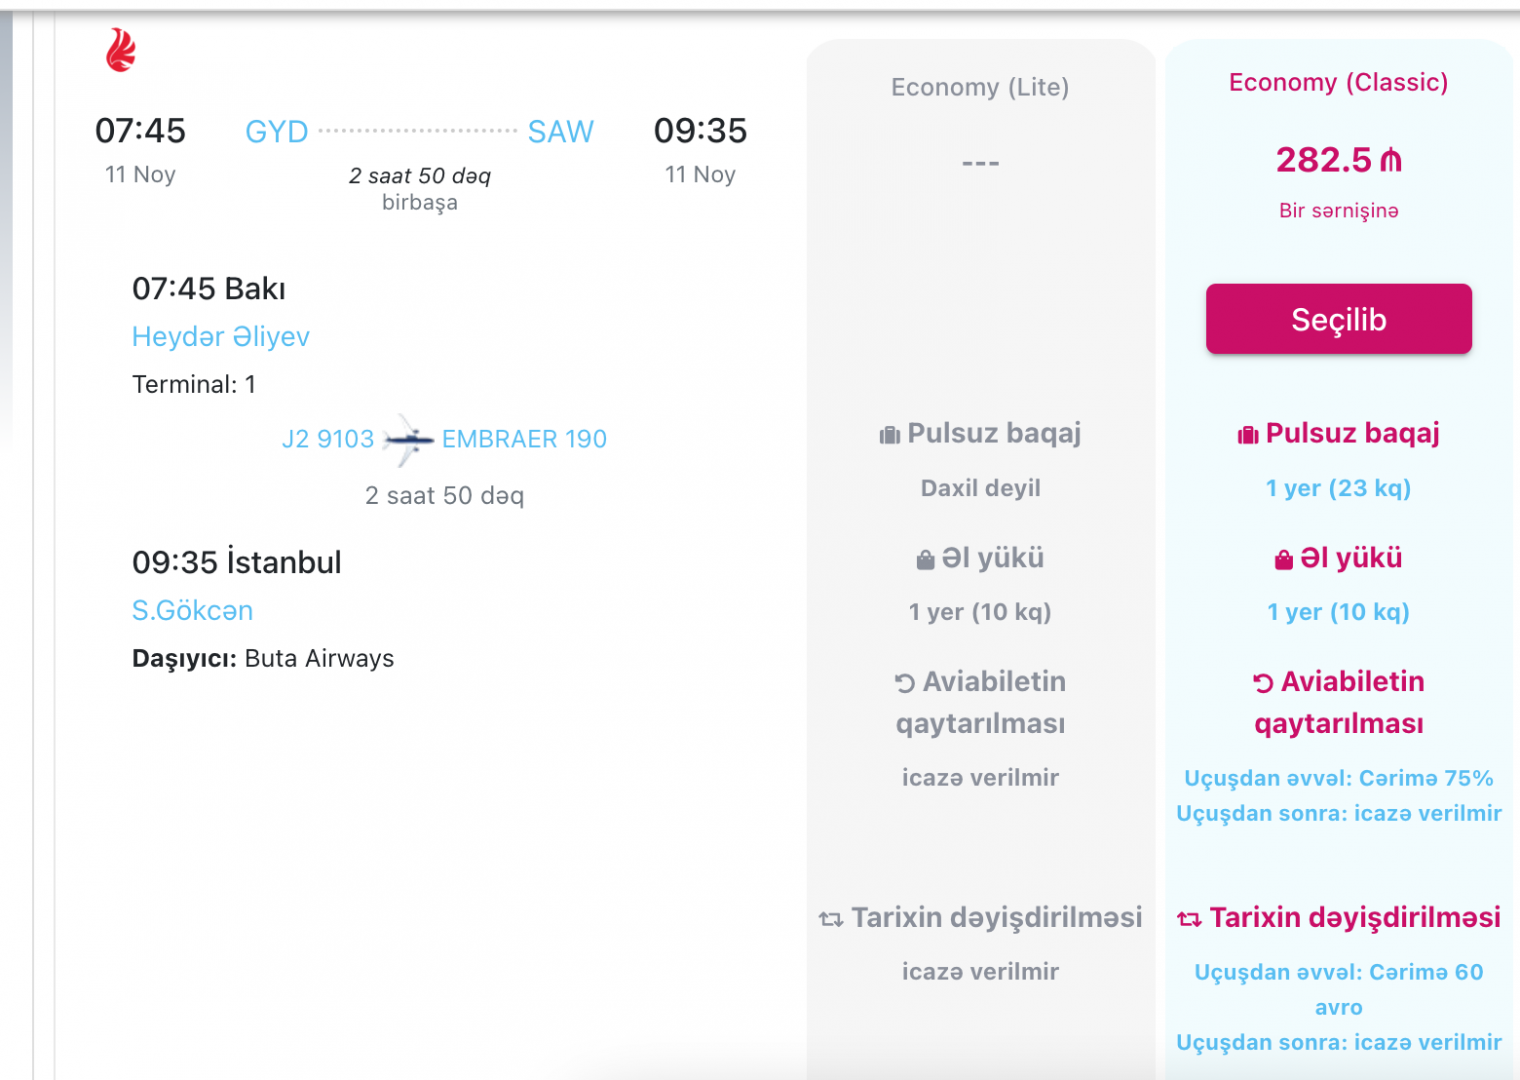Click the SAW arrival airport code

[560, 132]
